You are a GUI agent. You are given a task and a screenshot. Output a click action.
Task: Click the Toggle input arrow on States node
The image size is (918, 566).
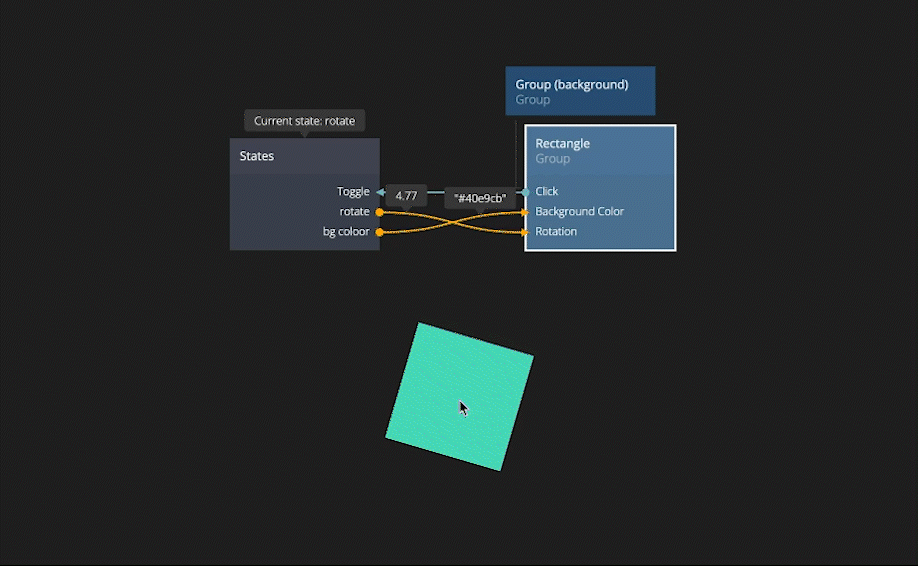(x=380, y=192)
